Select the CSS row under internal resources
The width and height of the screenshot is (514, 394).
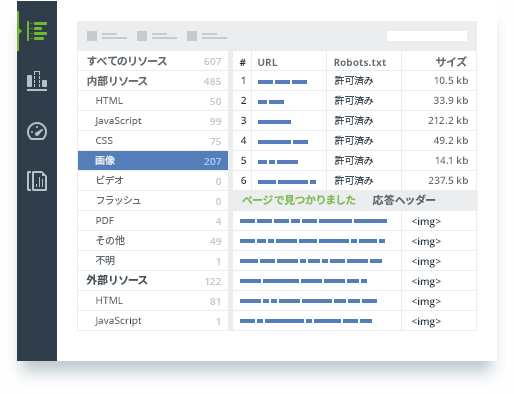[x=153, y=141]
